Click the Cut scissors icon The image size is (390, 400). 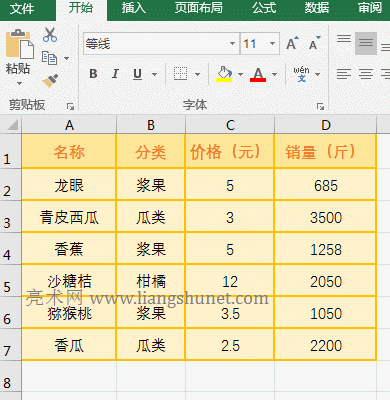coord(50,35)
